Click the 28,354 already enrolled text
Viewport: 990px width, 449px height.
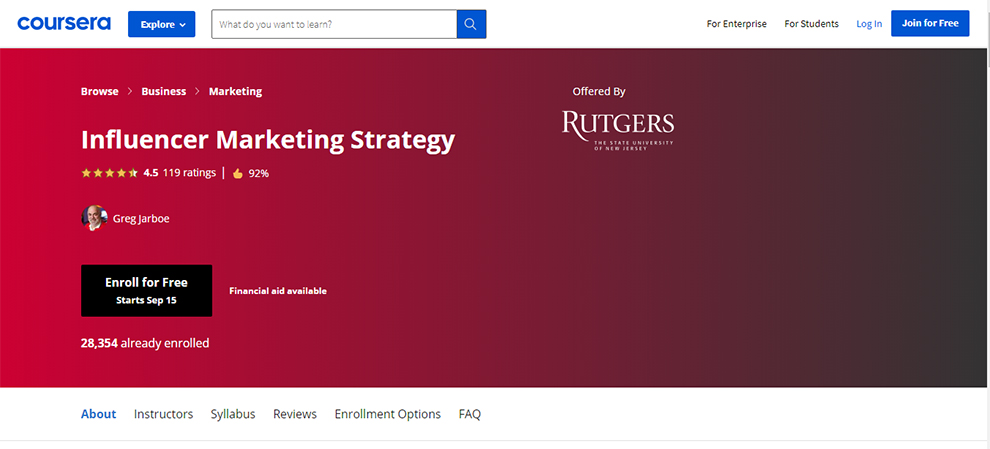click(x=145, y=344)
